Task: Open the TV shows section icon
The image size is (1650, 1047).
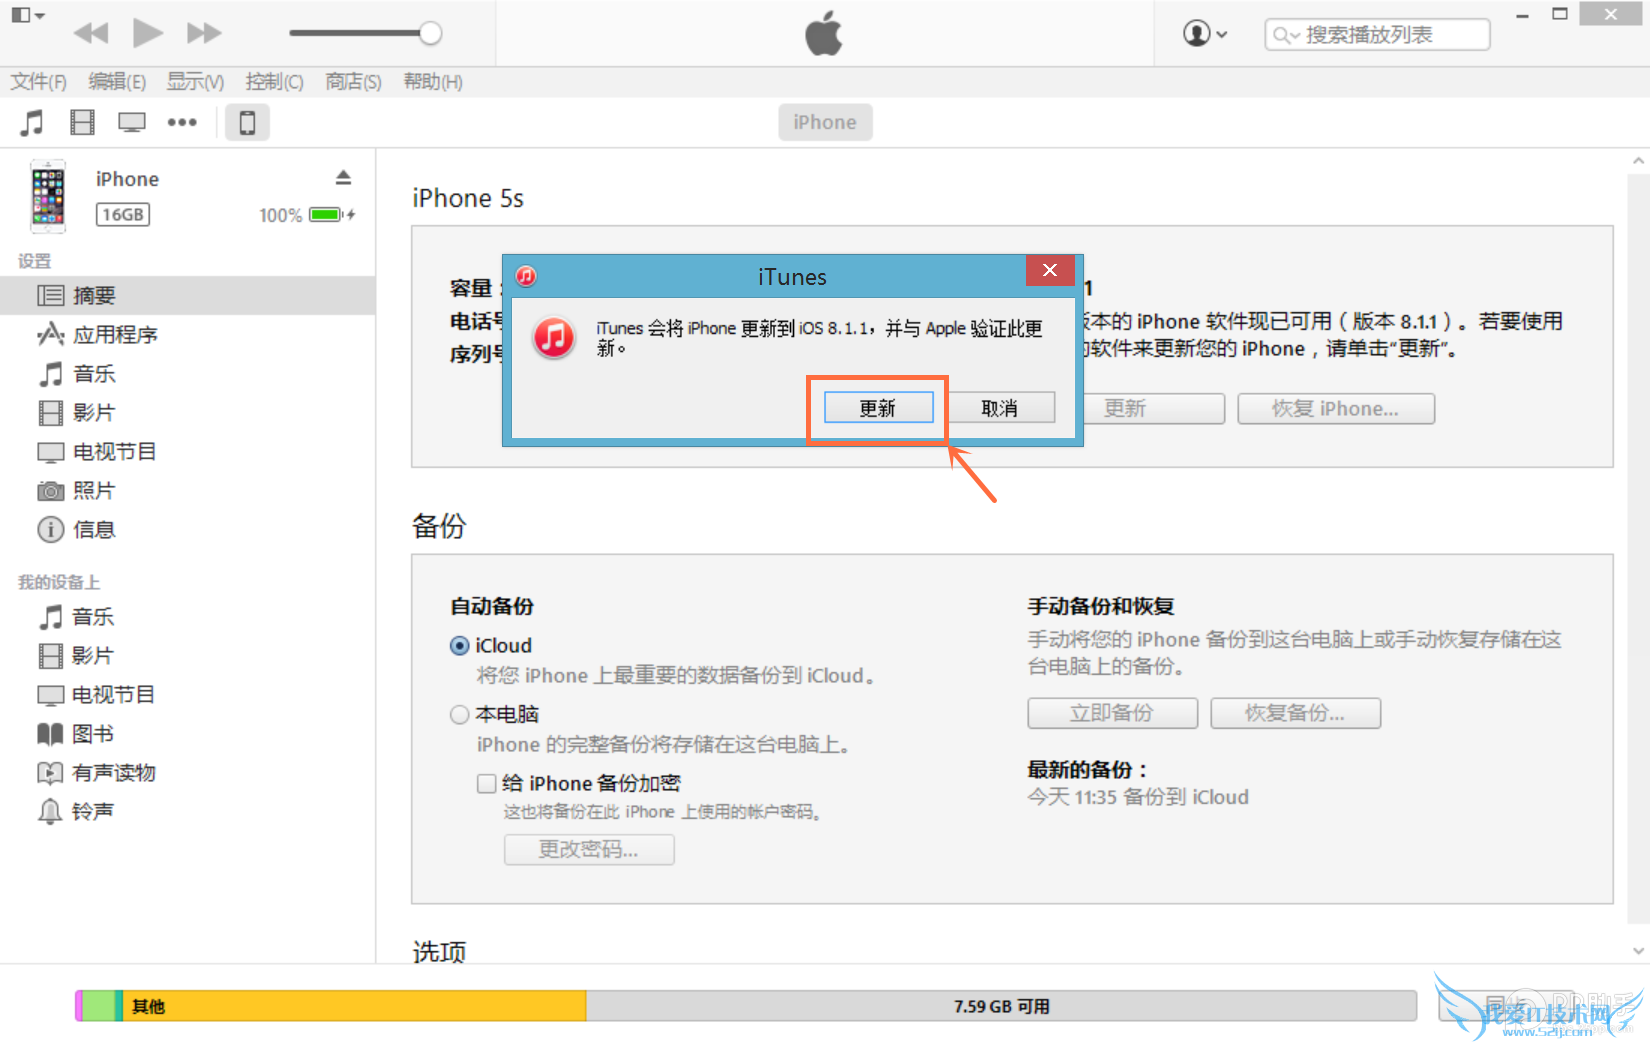Action: point(131,122)
